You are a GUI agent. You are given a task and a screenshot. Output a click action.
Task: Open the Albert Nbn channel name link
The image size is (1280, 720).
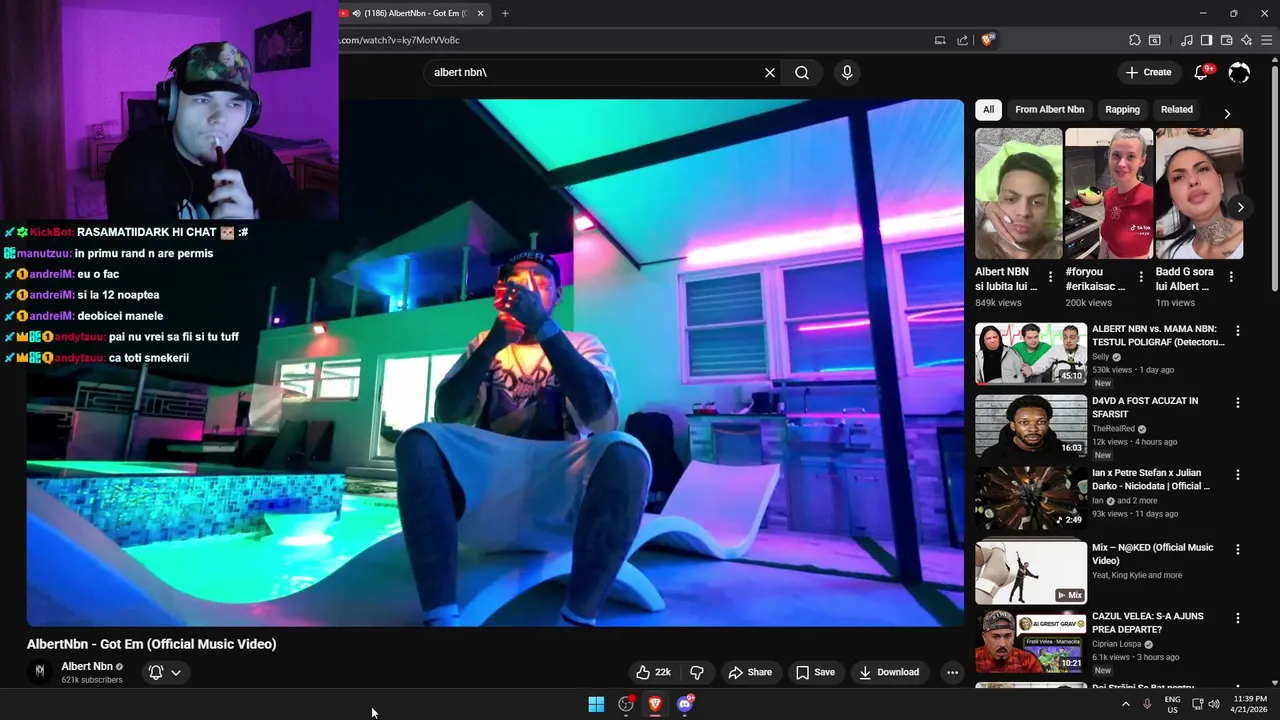(87, 666)
